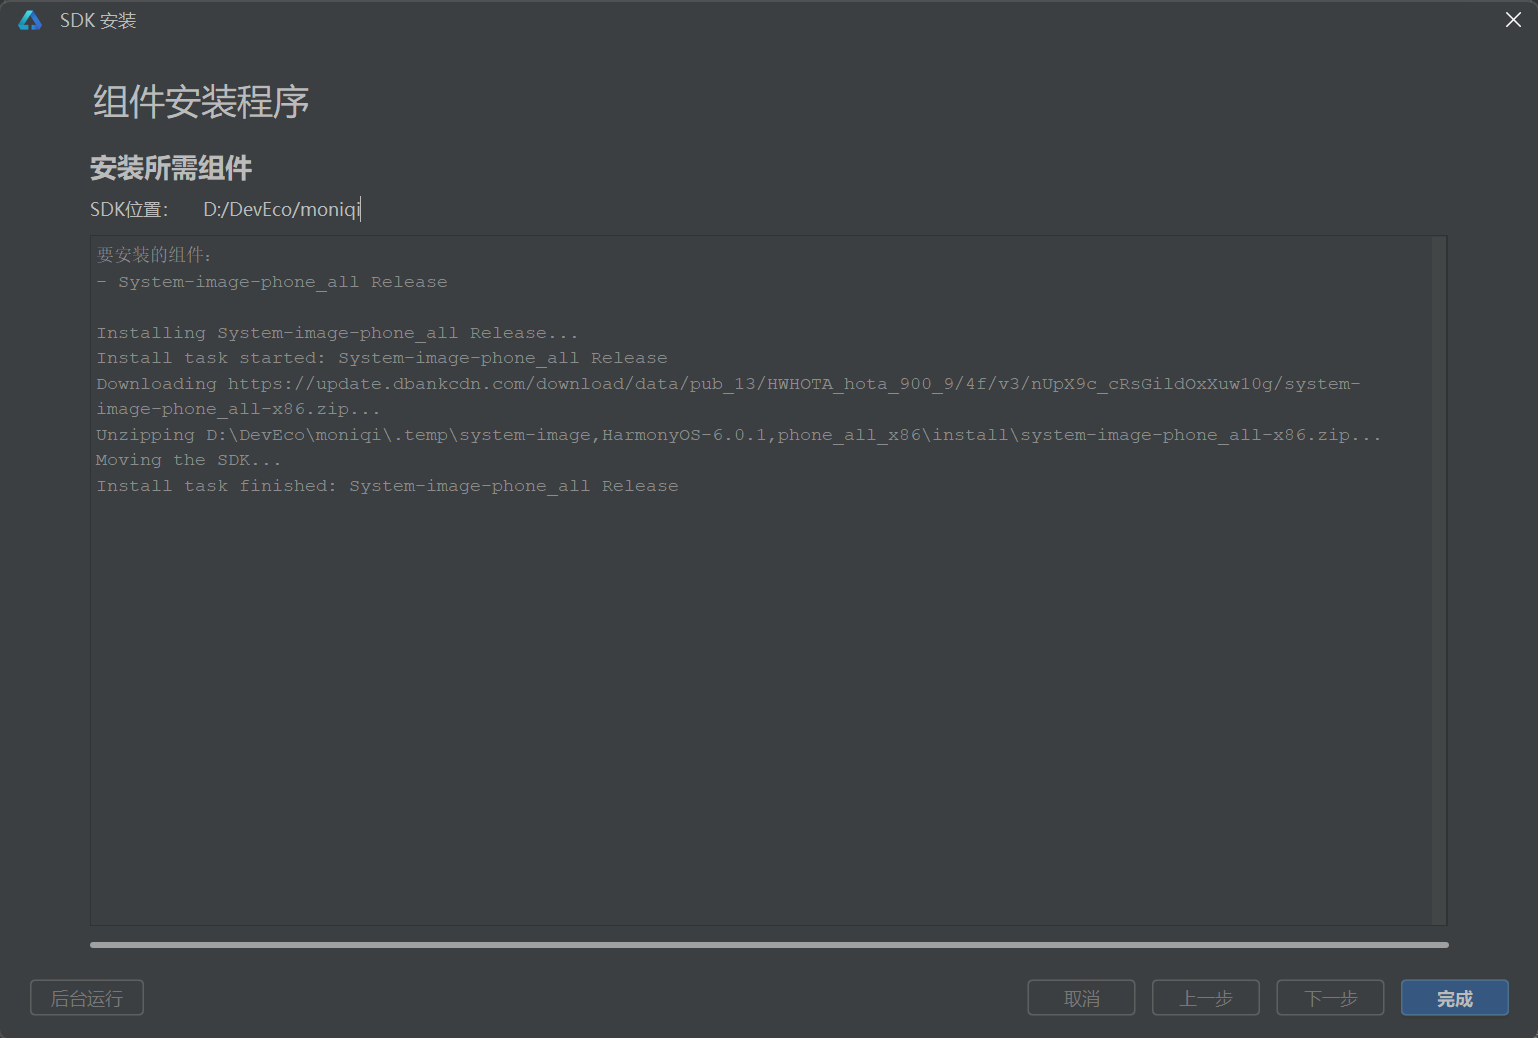The image size is (1538, 1038).
Task: Close the SDK 安装 dialog
Action: 1513,20
